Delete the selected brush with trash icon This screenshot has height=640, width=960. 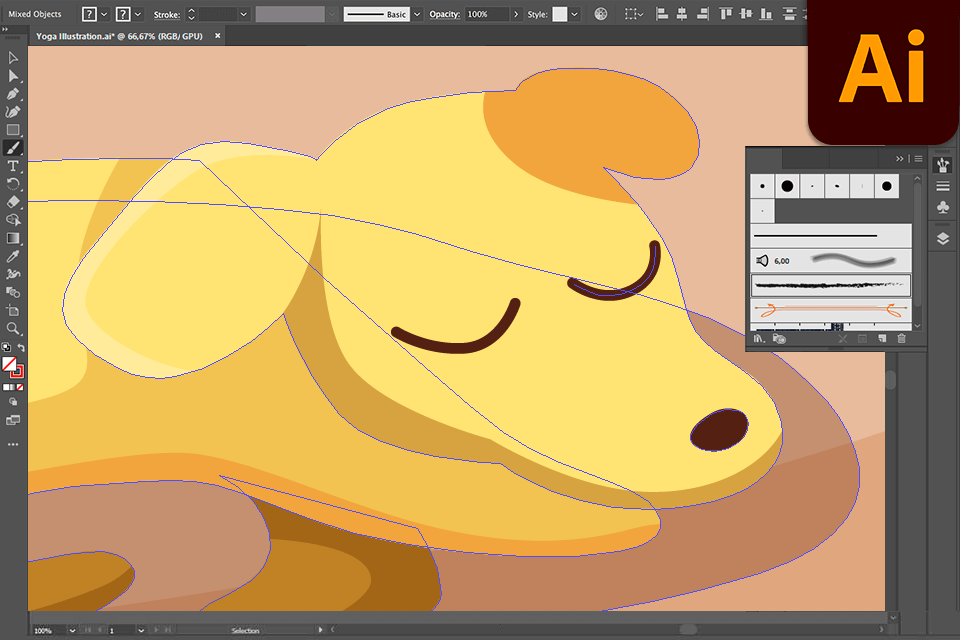point(901,339)
